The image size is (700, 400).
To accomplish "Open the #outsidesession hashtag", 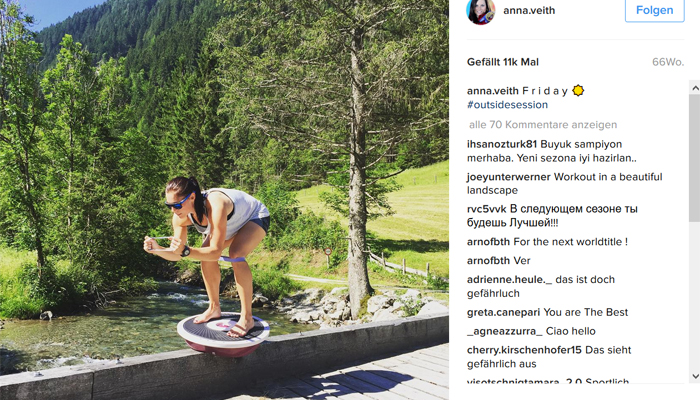I will click(507, 105).
